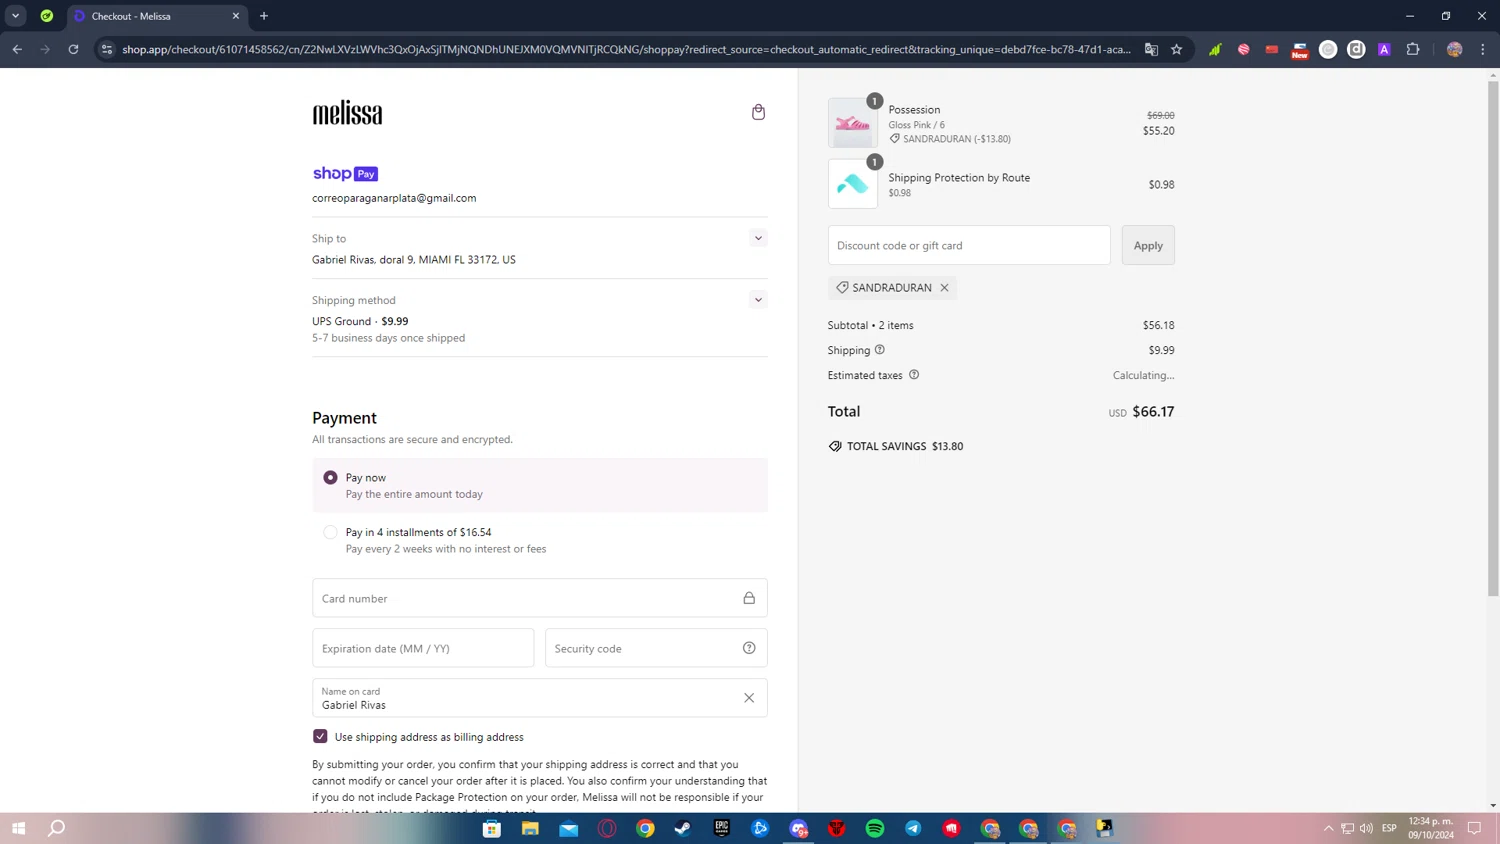Open the Chrome extensions puzzle menu
The image size is (1500, 844).
1413,49
